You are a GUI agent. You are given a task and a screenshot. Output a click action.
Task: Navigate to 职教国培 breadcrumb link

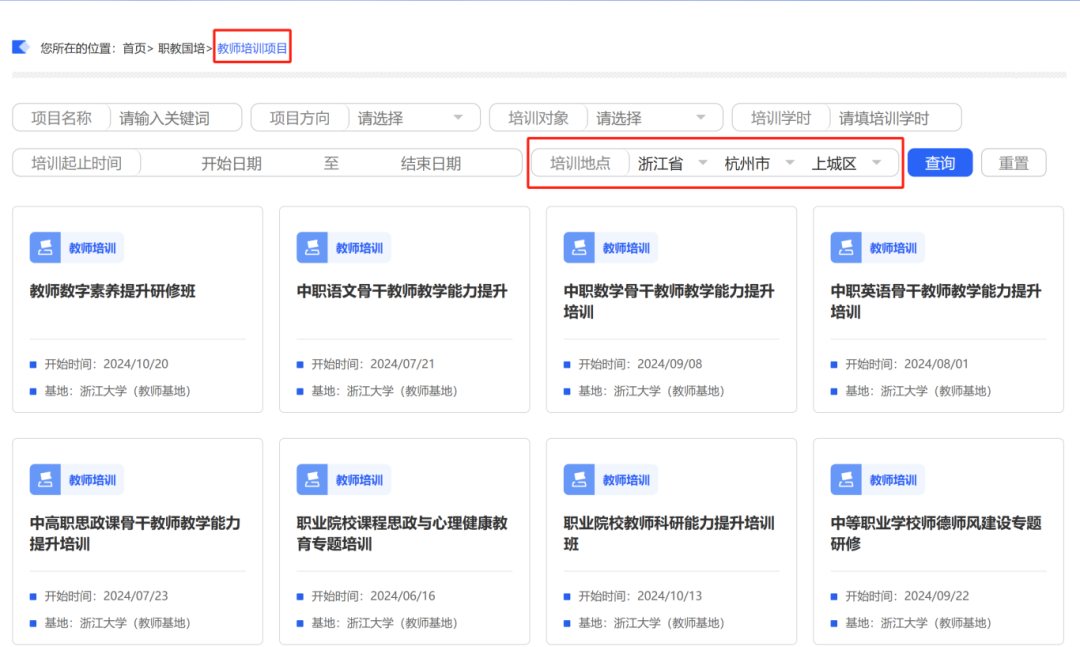[181, 48]
